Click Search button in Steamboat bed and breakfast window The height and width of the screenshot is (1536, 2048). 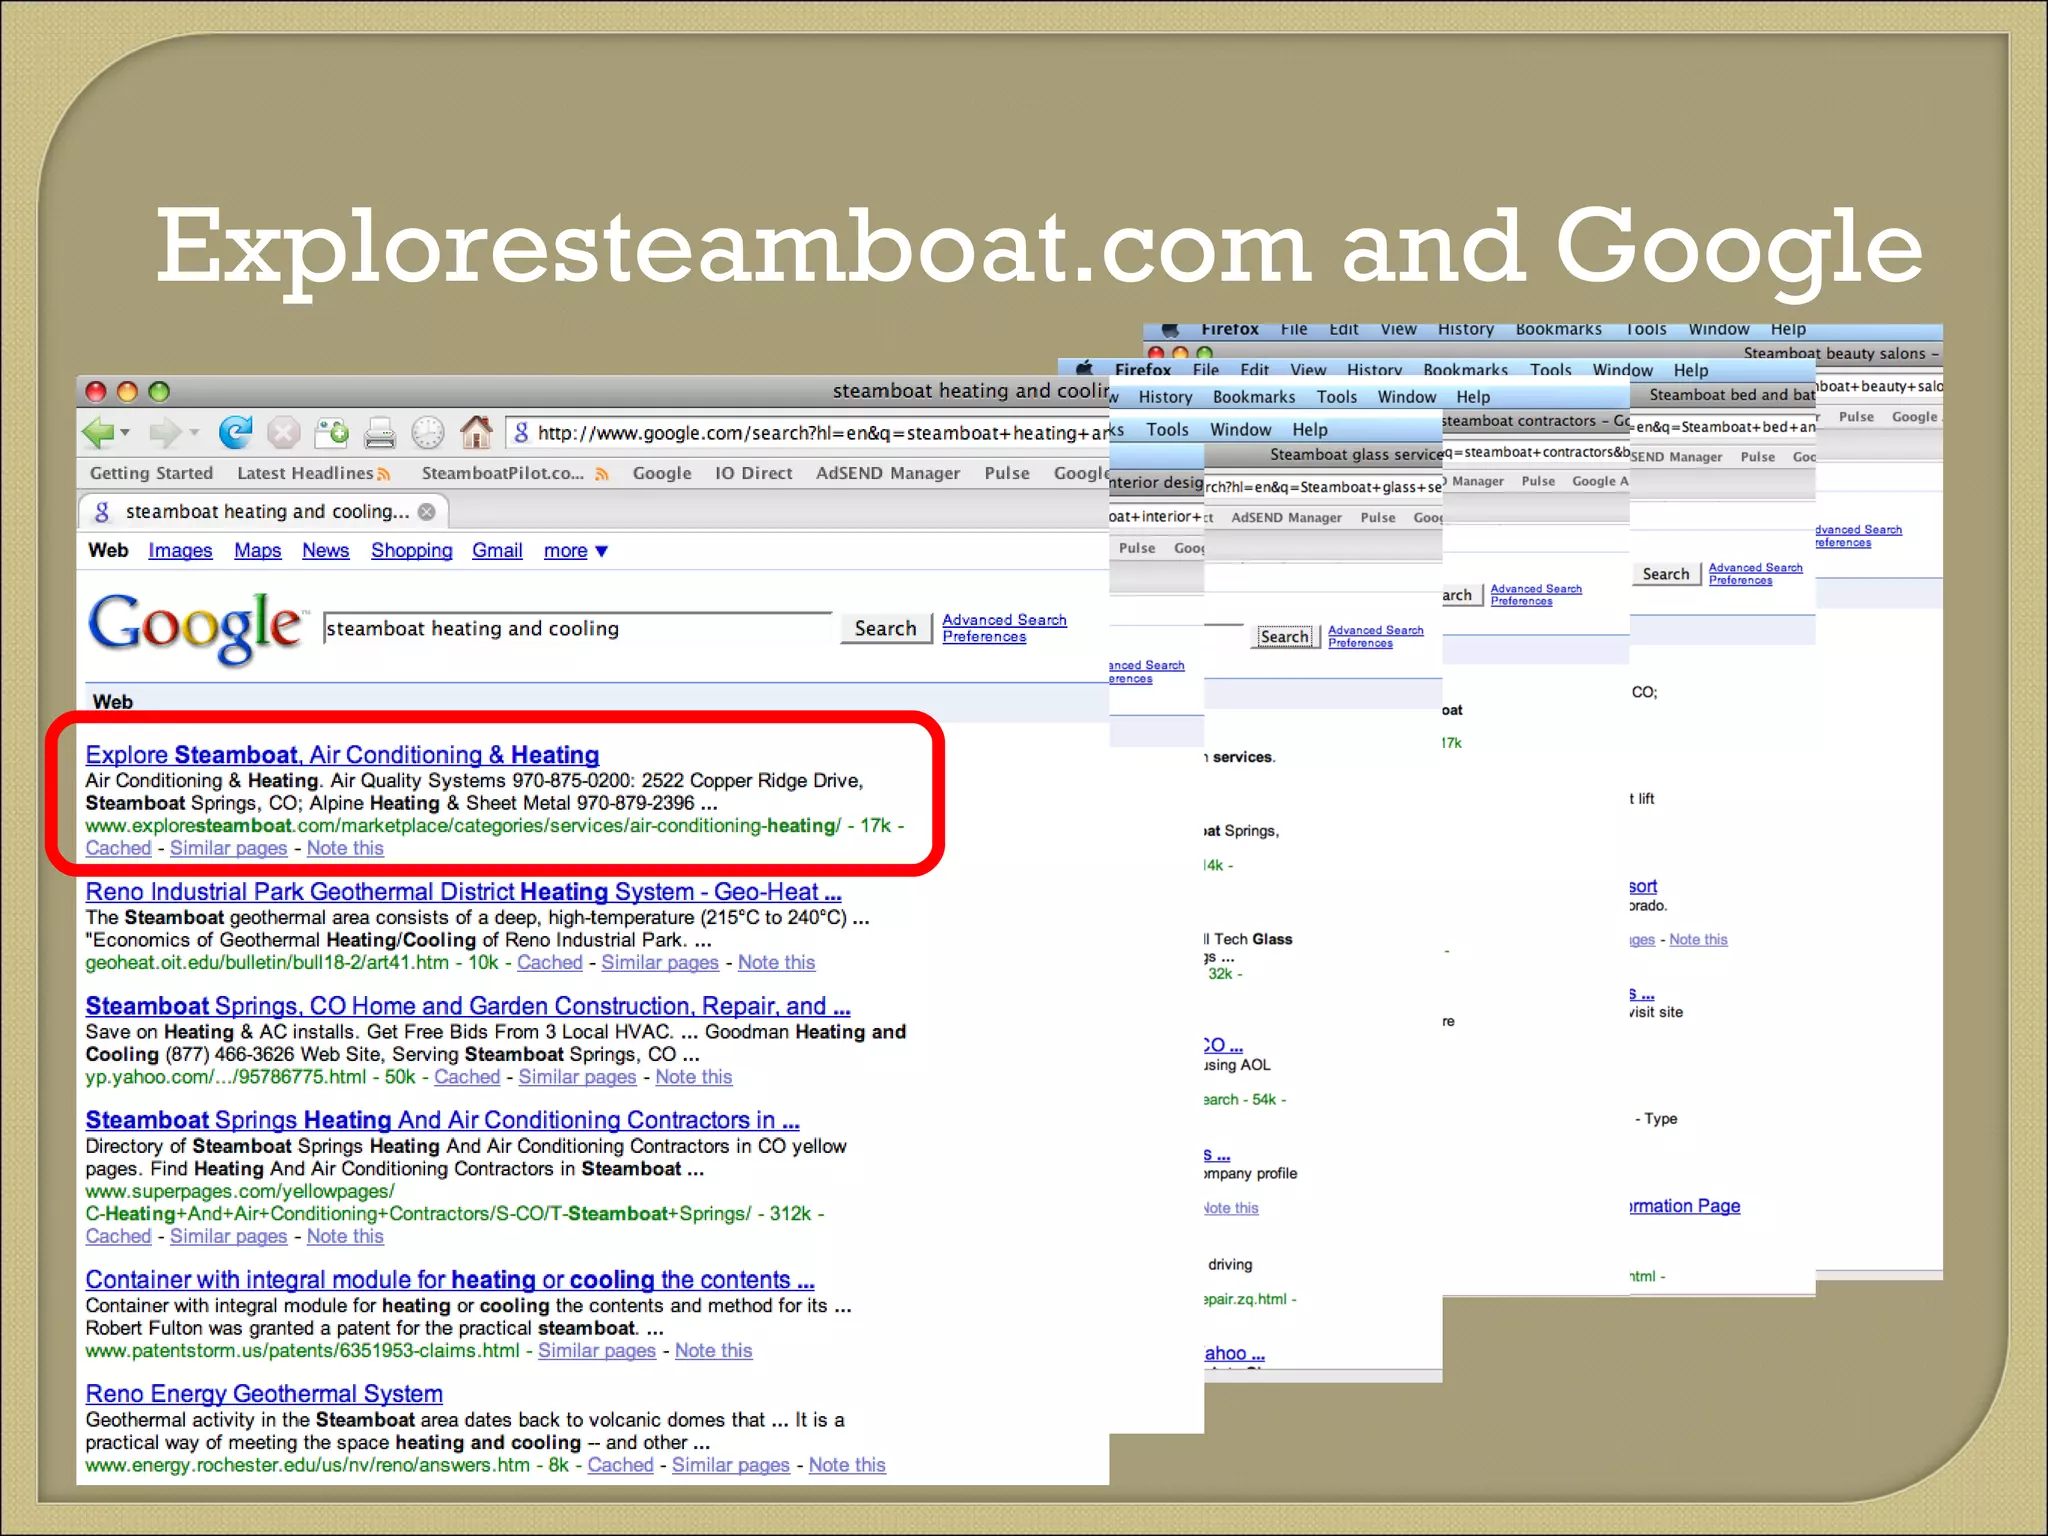tap(1665, 574)
